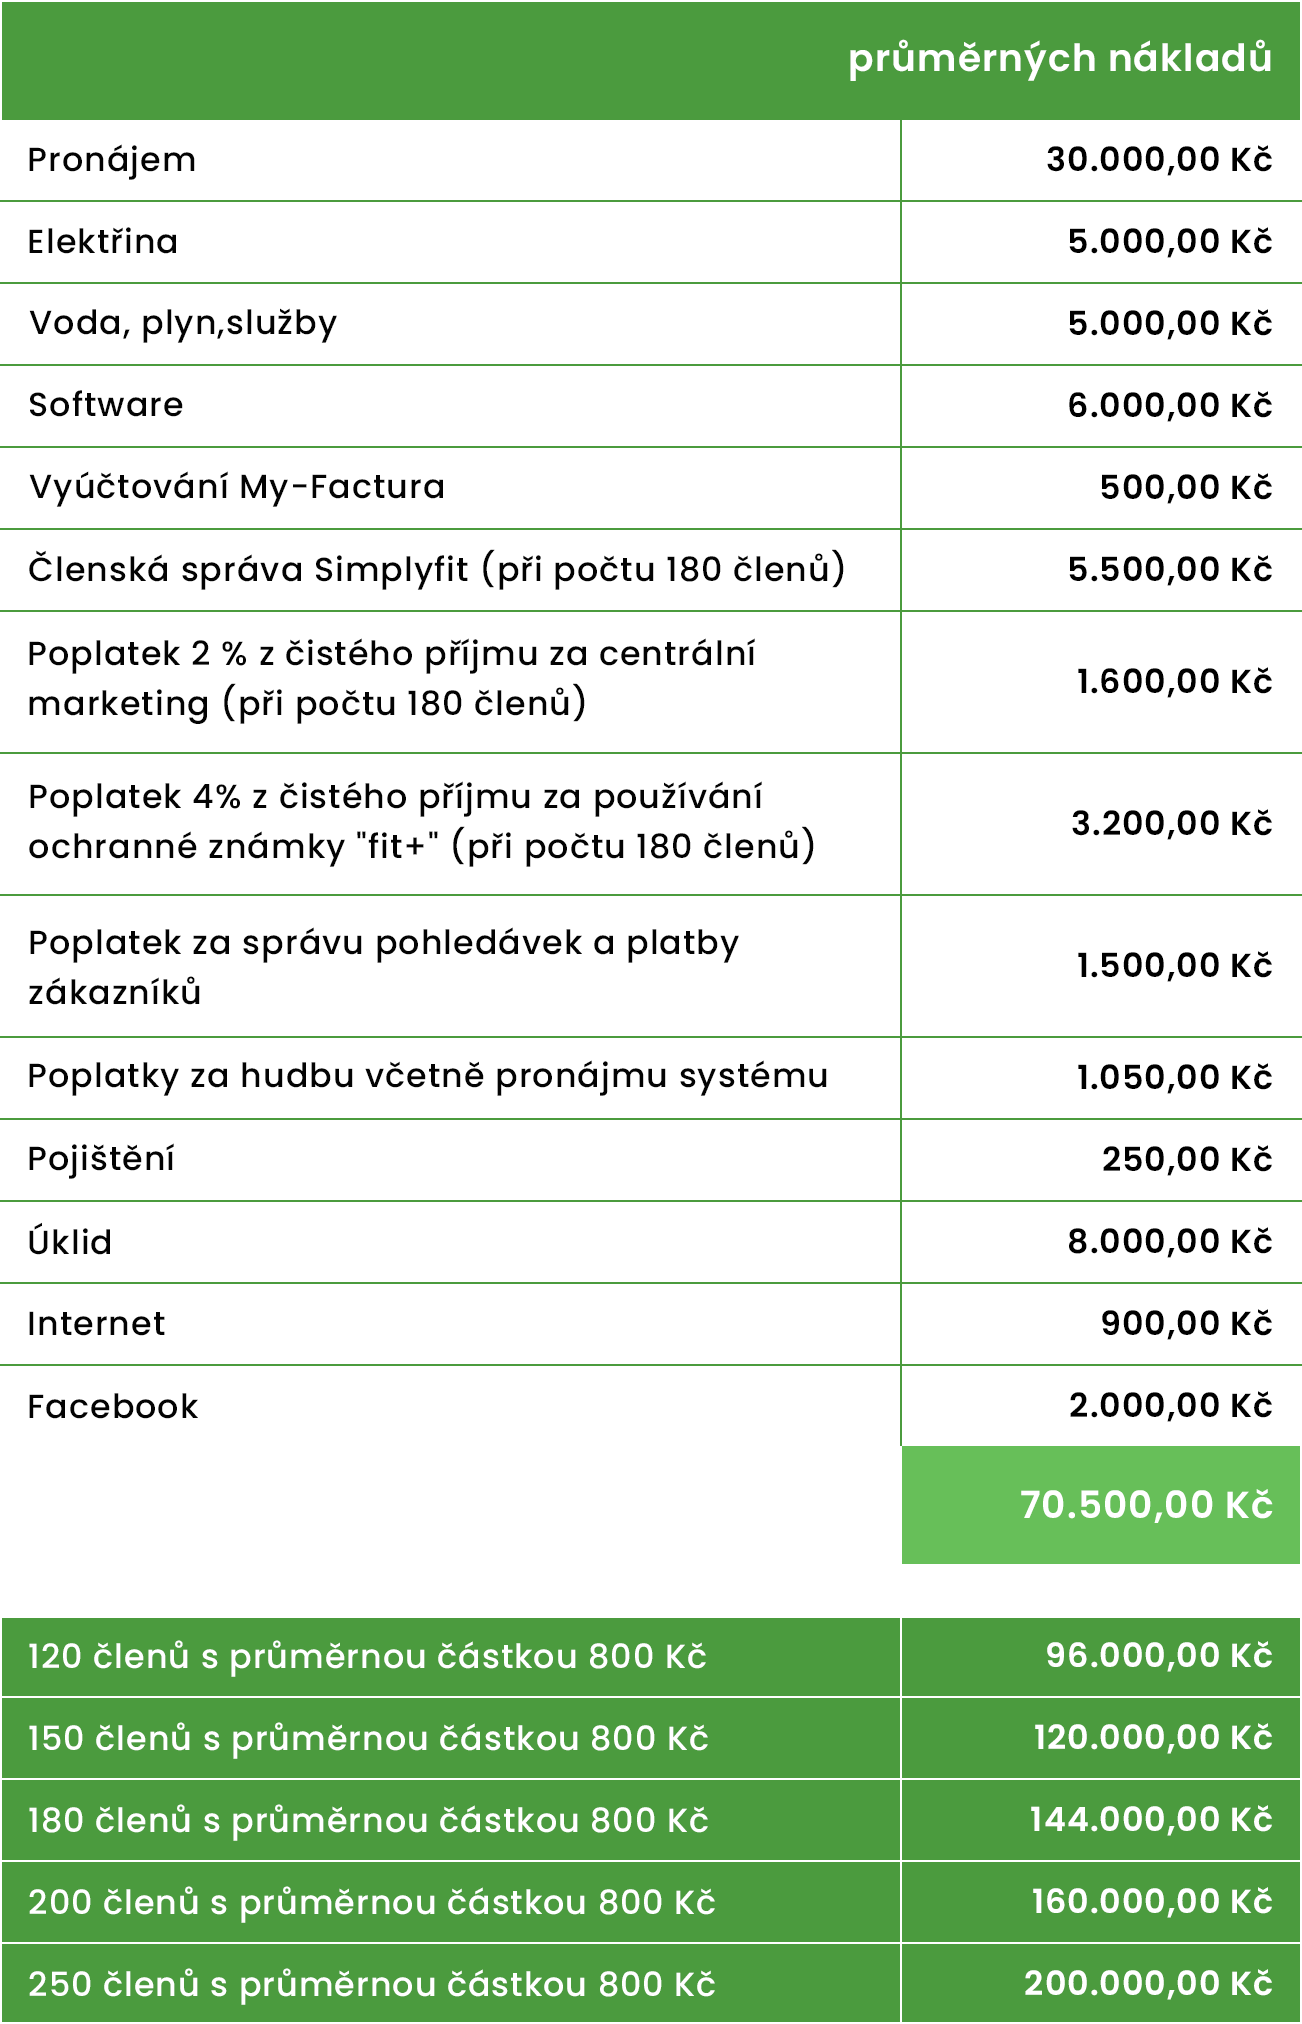Image resolution: width=1302 pixels, height=2024 pixels.
Task: Click the Úklid row label
Action: [70, 1241]
